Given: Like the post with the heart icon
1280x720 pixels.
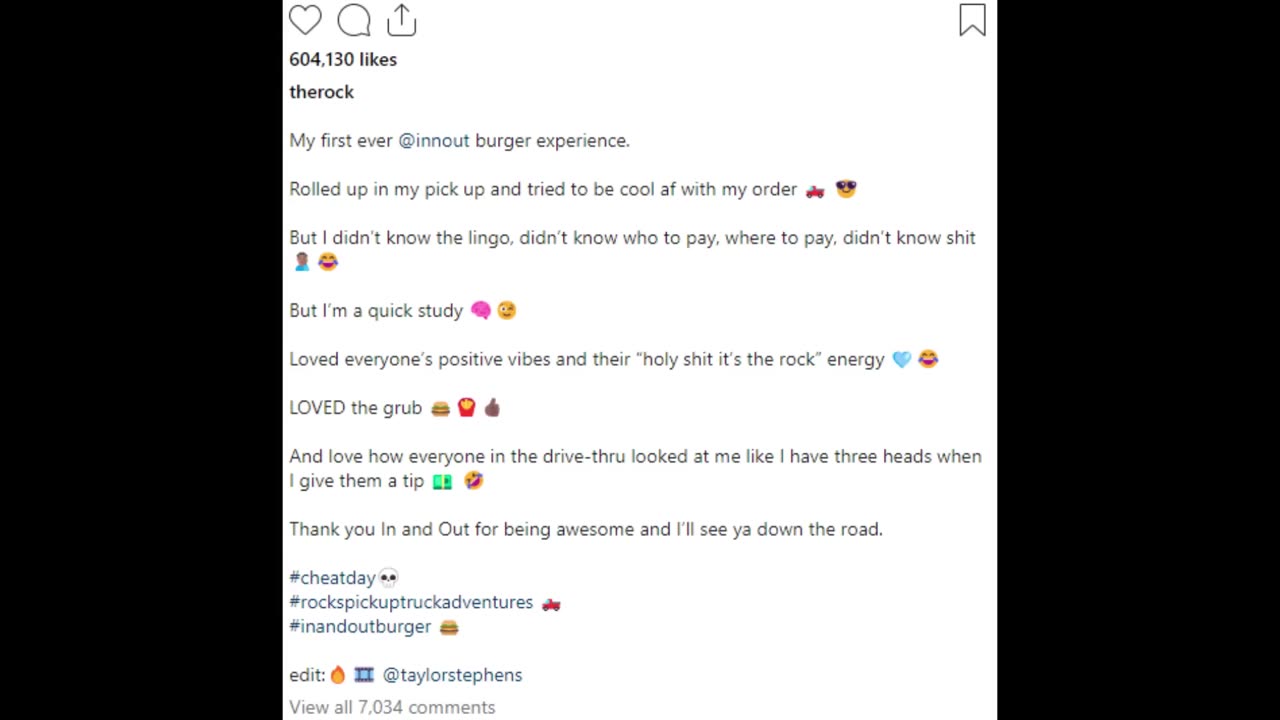Looking at the screenshot, I should click(x=305, y=20).
